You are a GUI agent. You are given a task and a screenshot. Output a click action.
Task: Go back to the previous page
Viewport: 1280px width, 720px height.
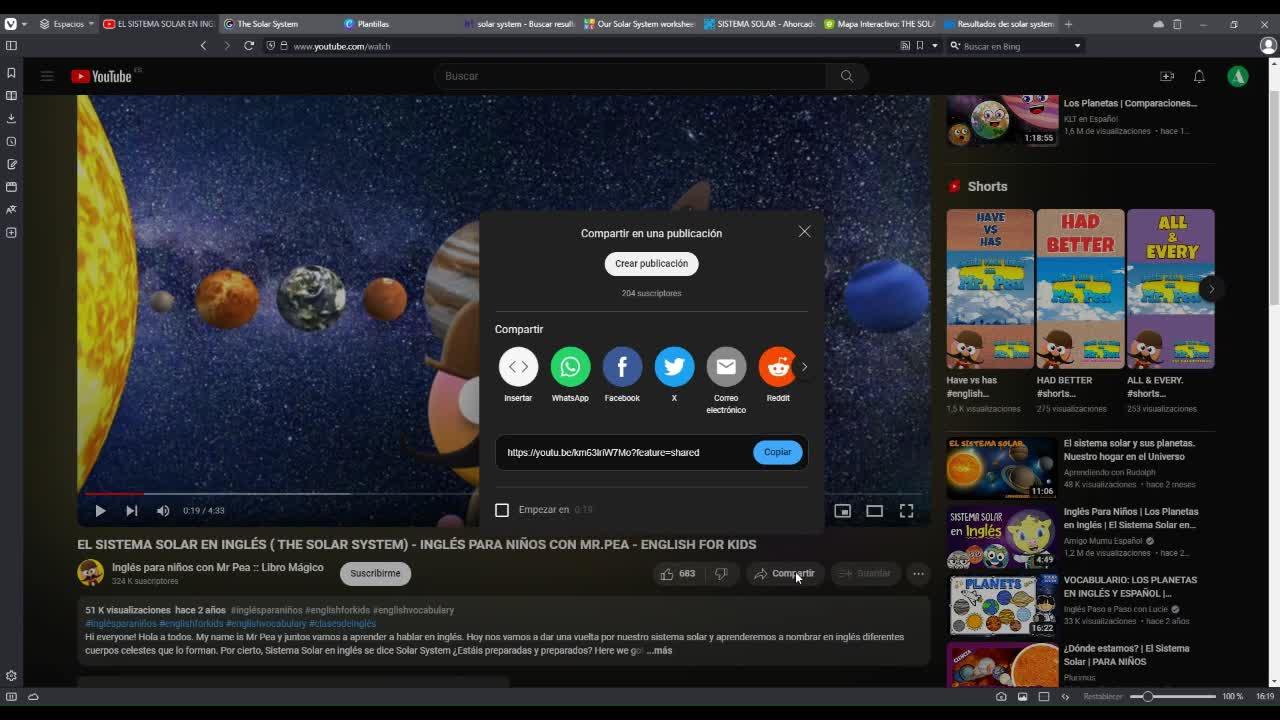click(203, 46)
